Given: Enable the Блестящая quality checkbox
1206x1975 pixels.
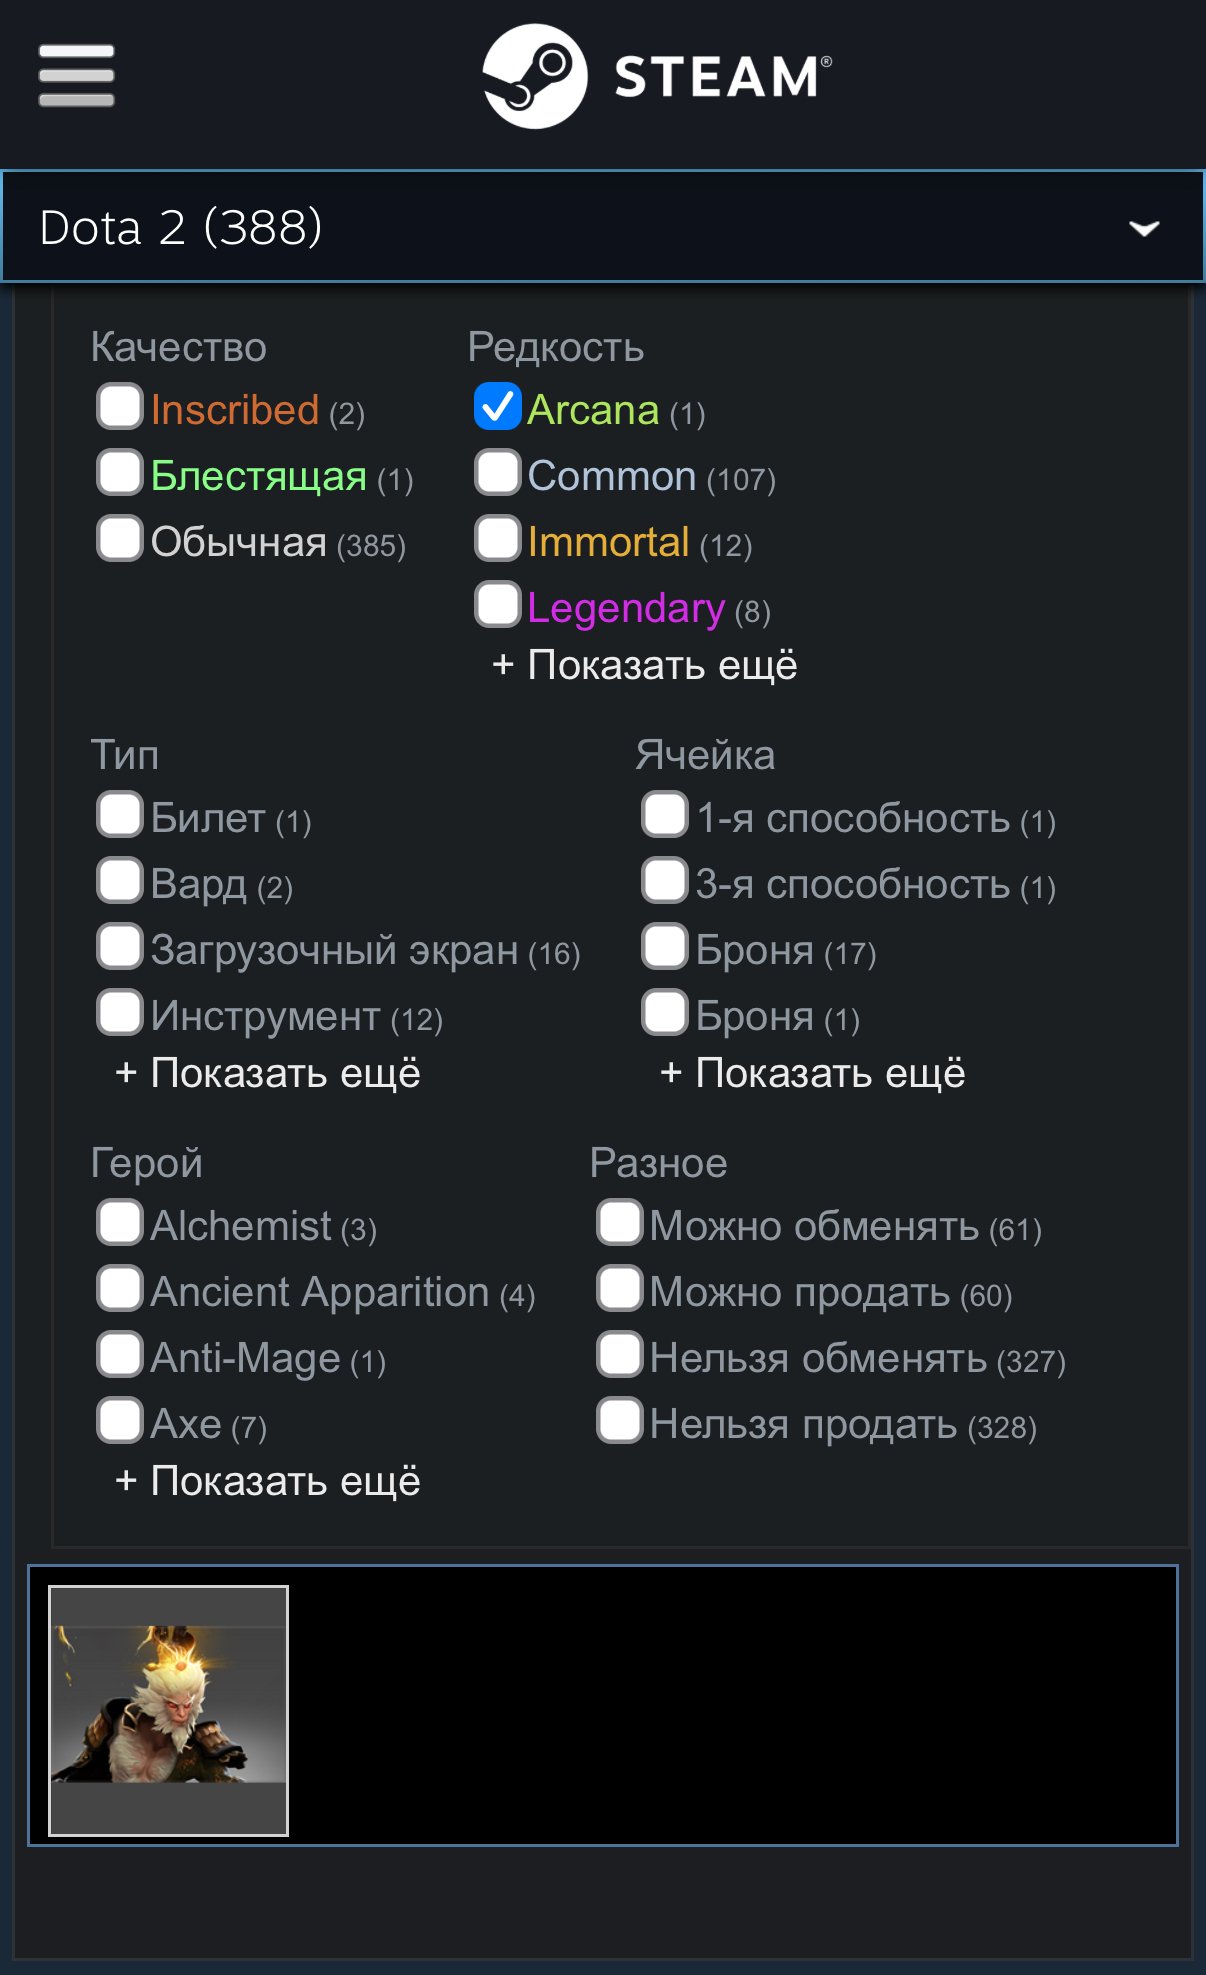Looking at the screenshot, I should tap(120, 473).
